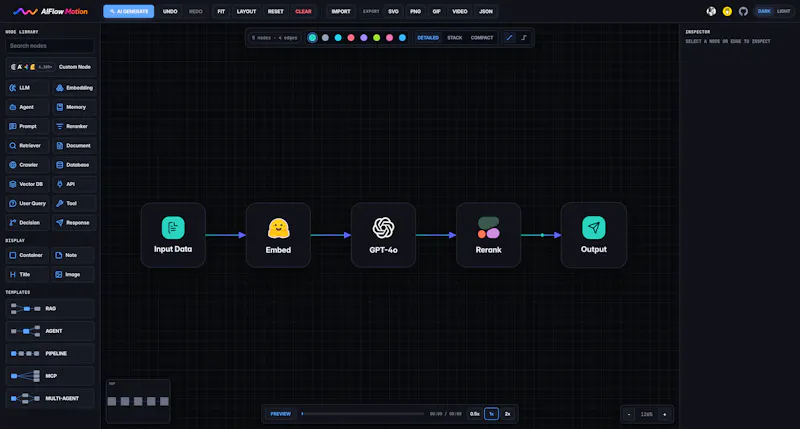Set playback speed to 1x
The width and height of the screenshot is (800, 429).
491,414
